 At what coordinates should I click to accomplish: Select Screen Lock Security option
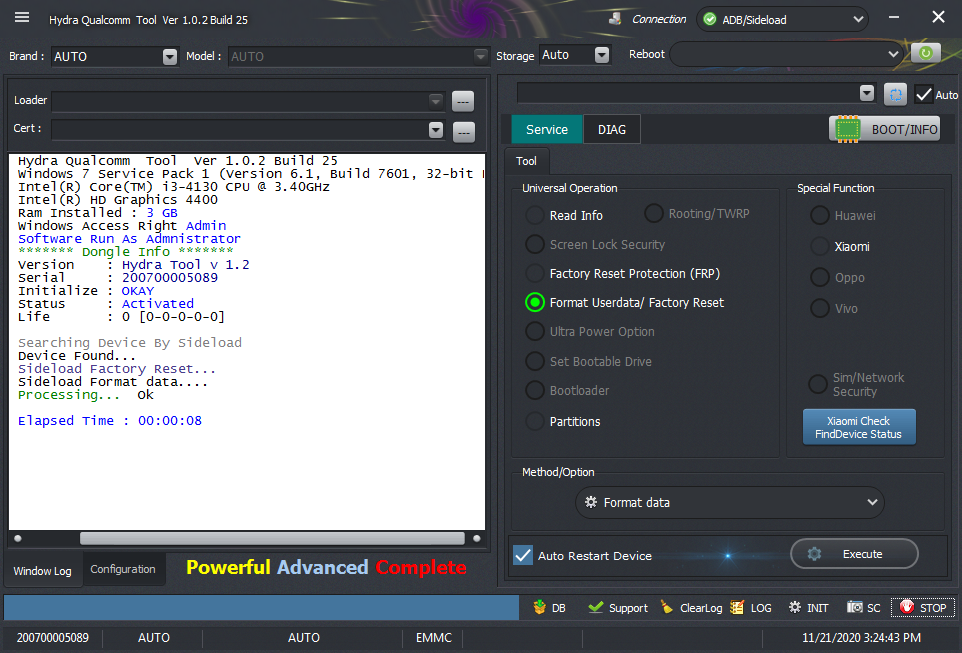535,244
